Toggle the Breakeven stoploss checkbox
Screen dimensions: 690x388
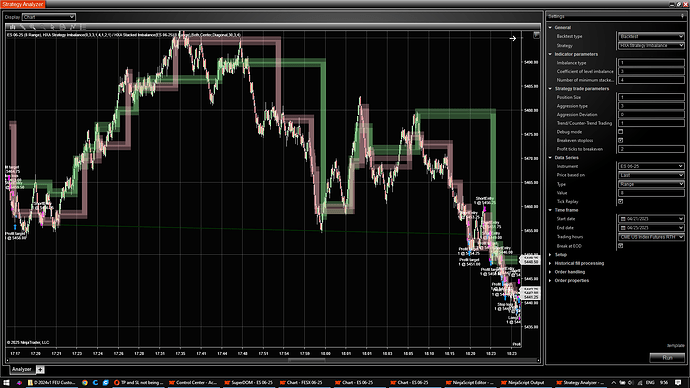tap(620, 140)
